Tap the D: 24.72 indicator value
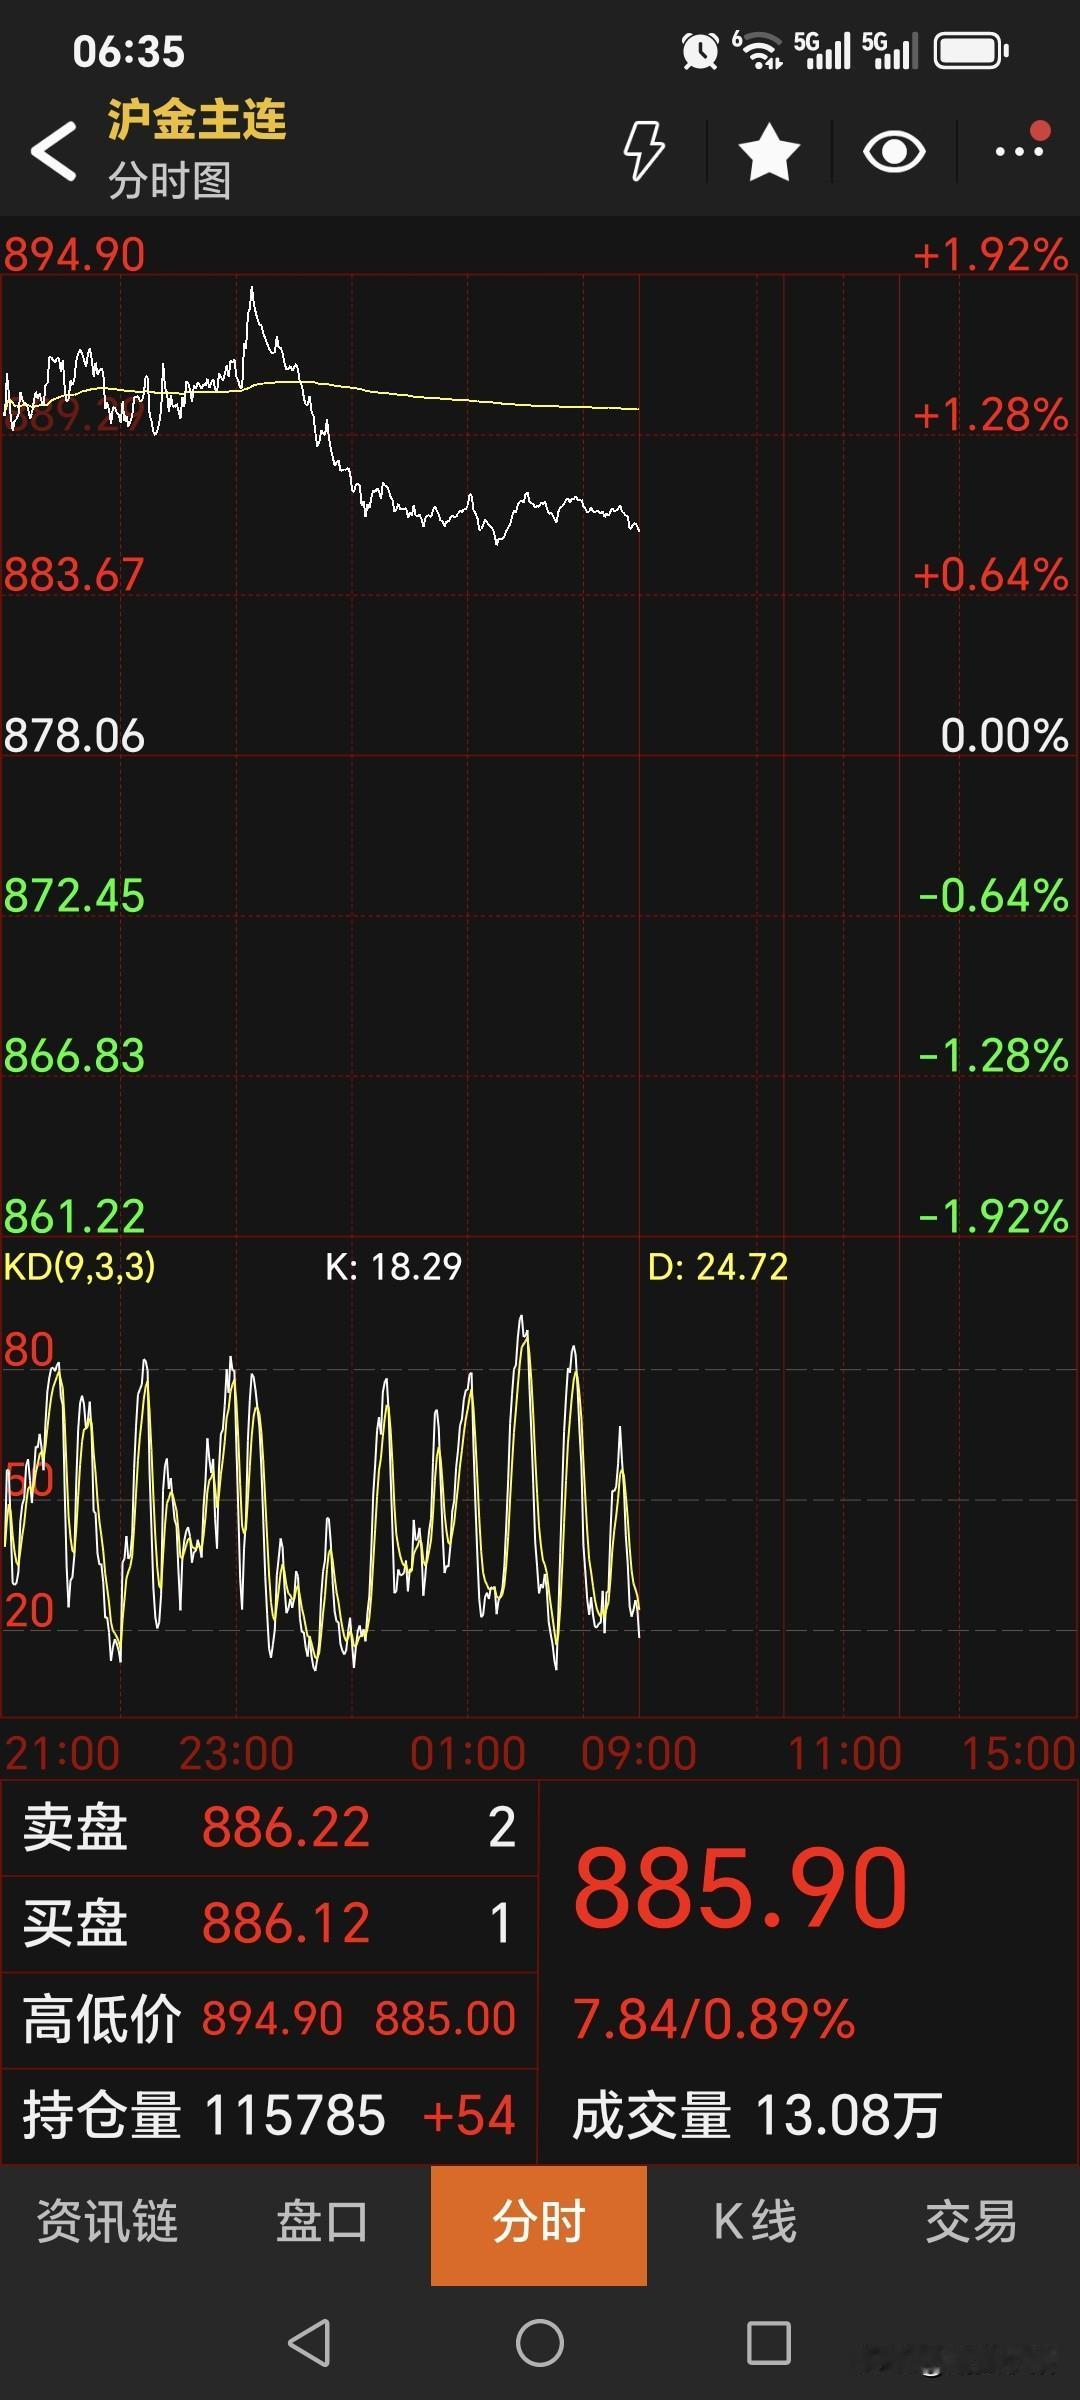The image size is (1080, 2400). pyautogui.click(x=718, y=1267)
